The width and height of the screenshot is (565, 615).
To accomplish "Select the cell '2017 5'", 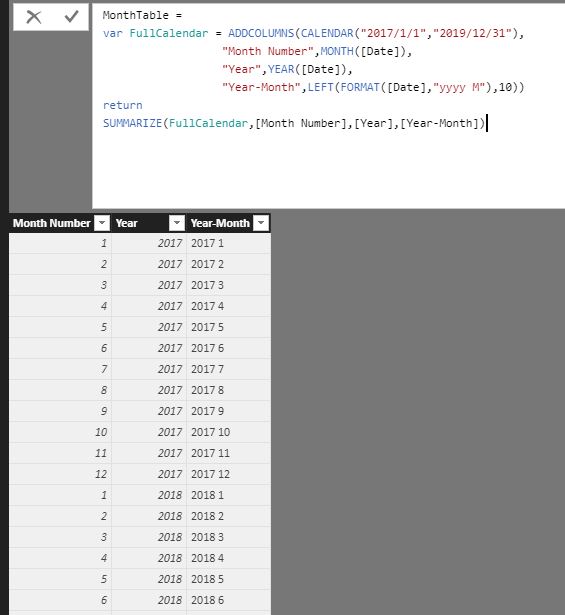I will (x=228, y=327).
